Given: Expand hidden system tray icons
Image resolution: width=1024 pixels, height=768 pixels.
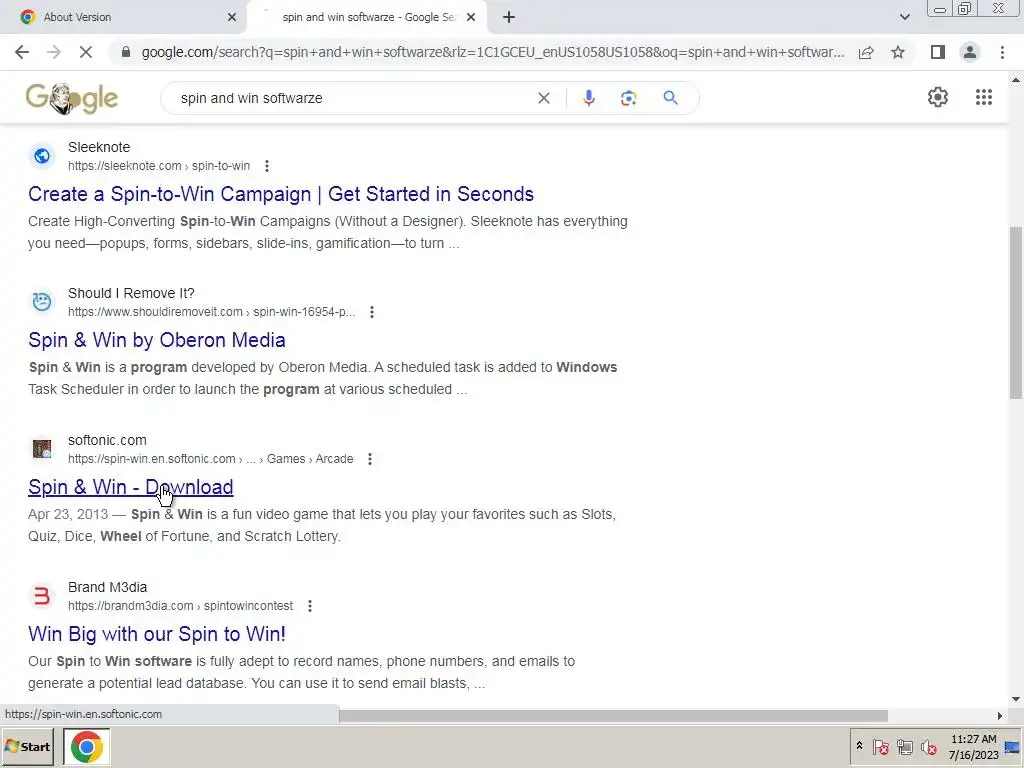Looking at the screenshot, I should click(859, 746).
